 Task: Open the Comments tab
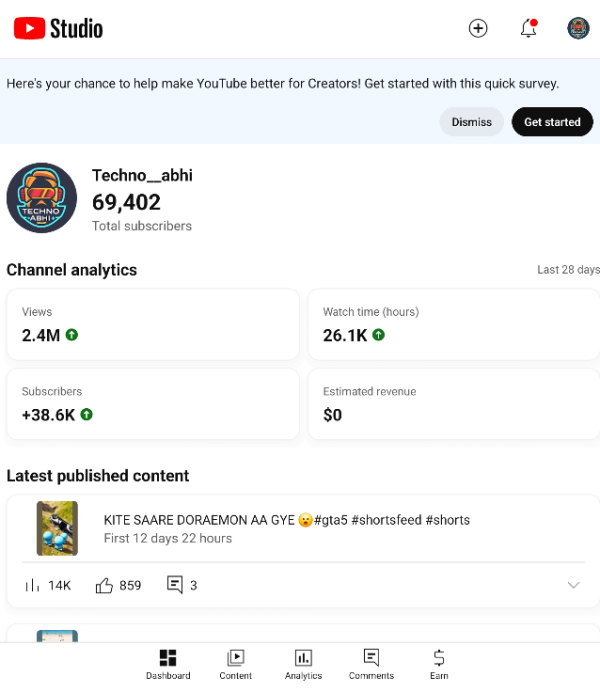[371, 664]
